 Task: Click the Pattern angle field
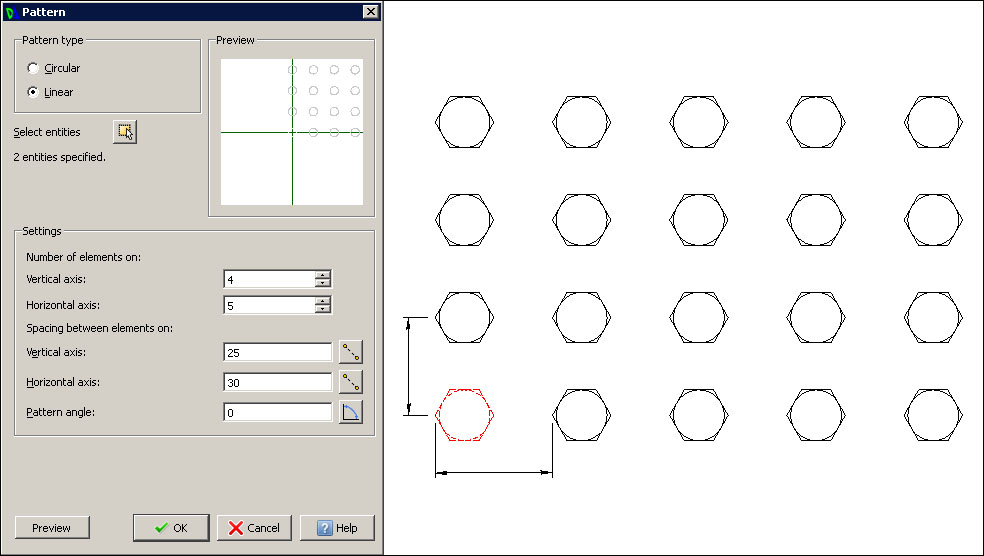tap(277, 412)
